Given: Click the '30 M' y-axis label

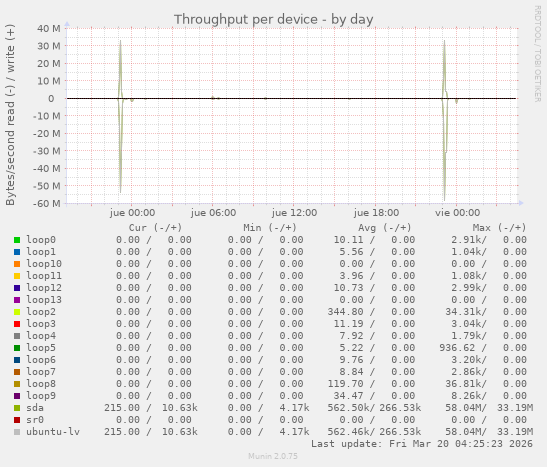Looking at the screenshot, I should pos(49,46).
